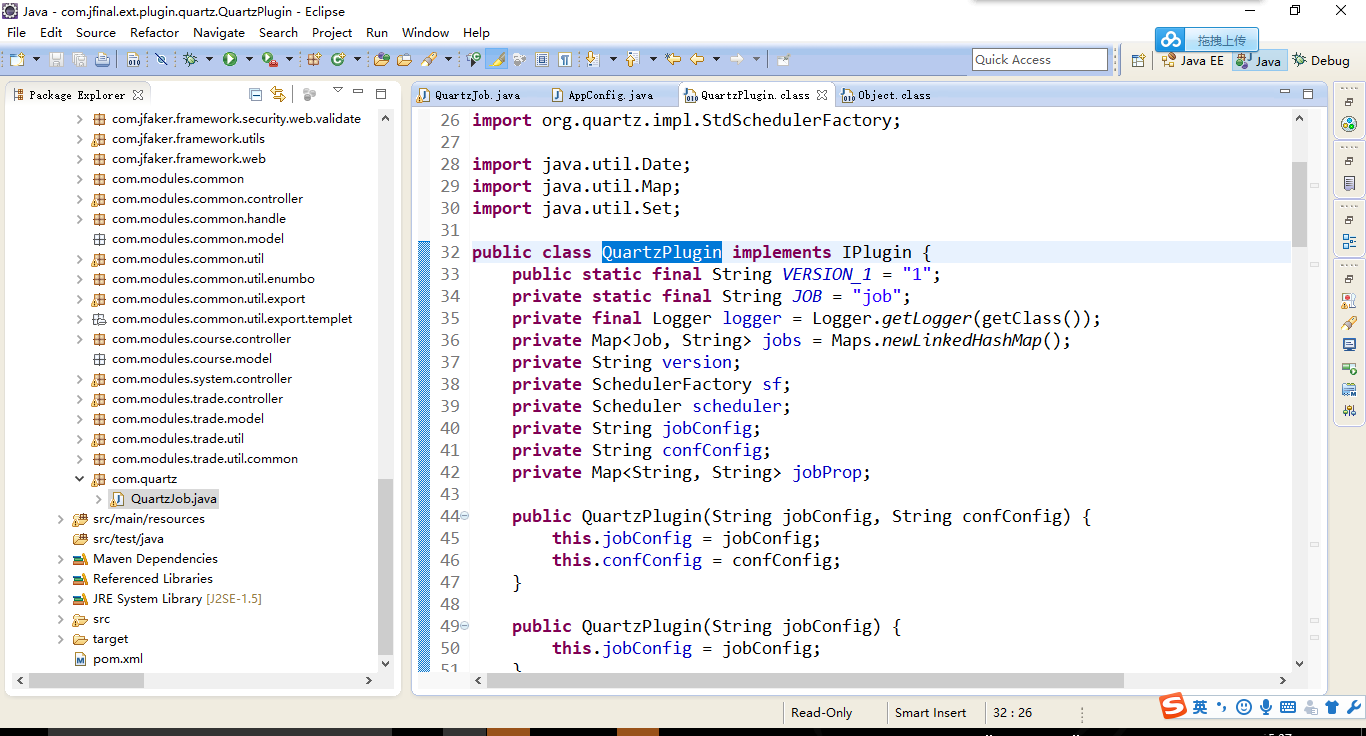Click Collapse All in Package Explorer
1366x736 pixels.
pos(255,95)
